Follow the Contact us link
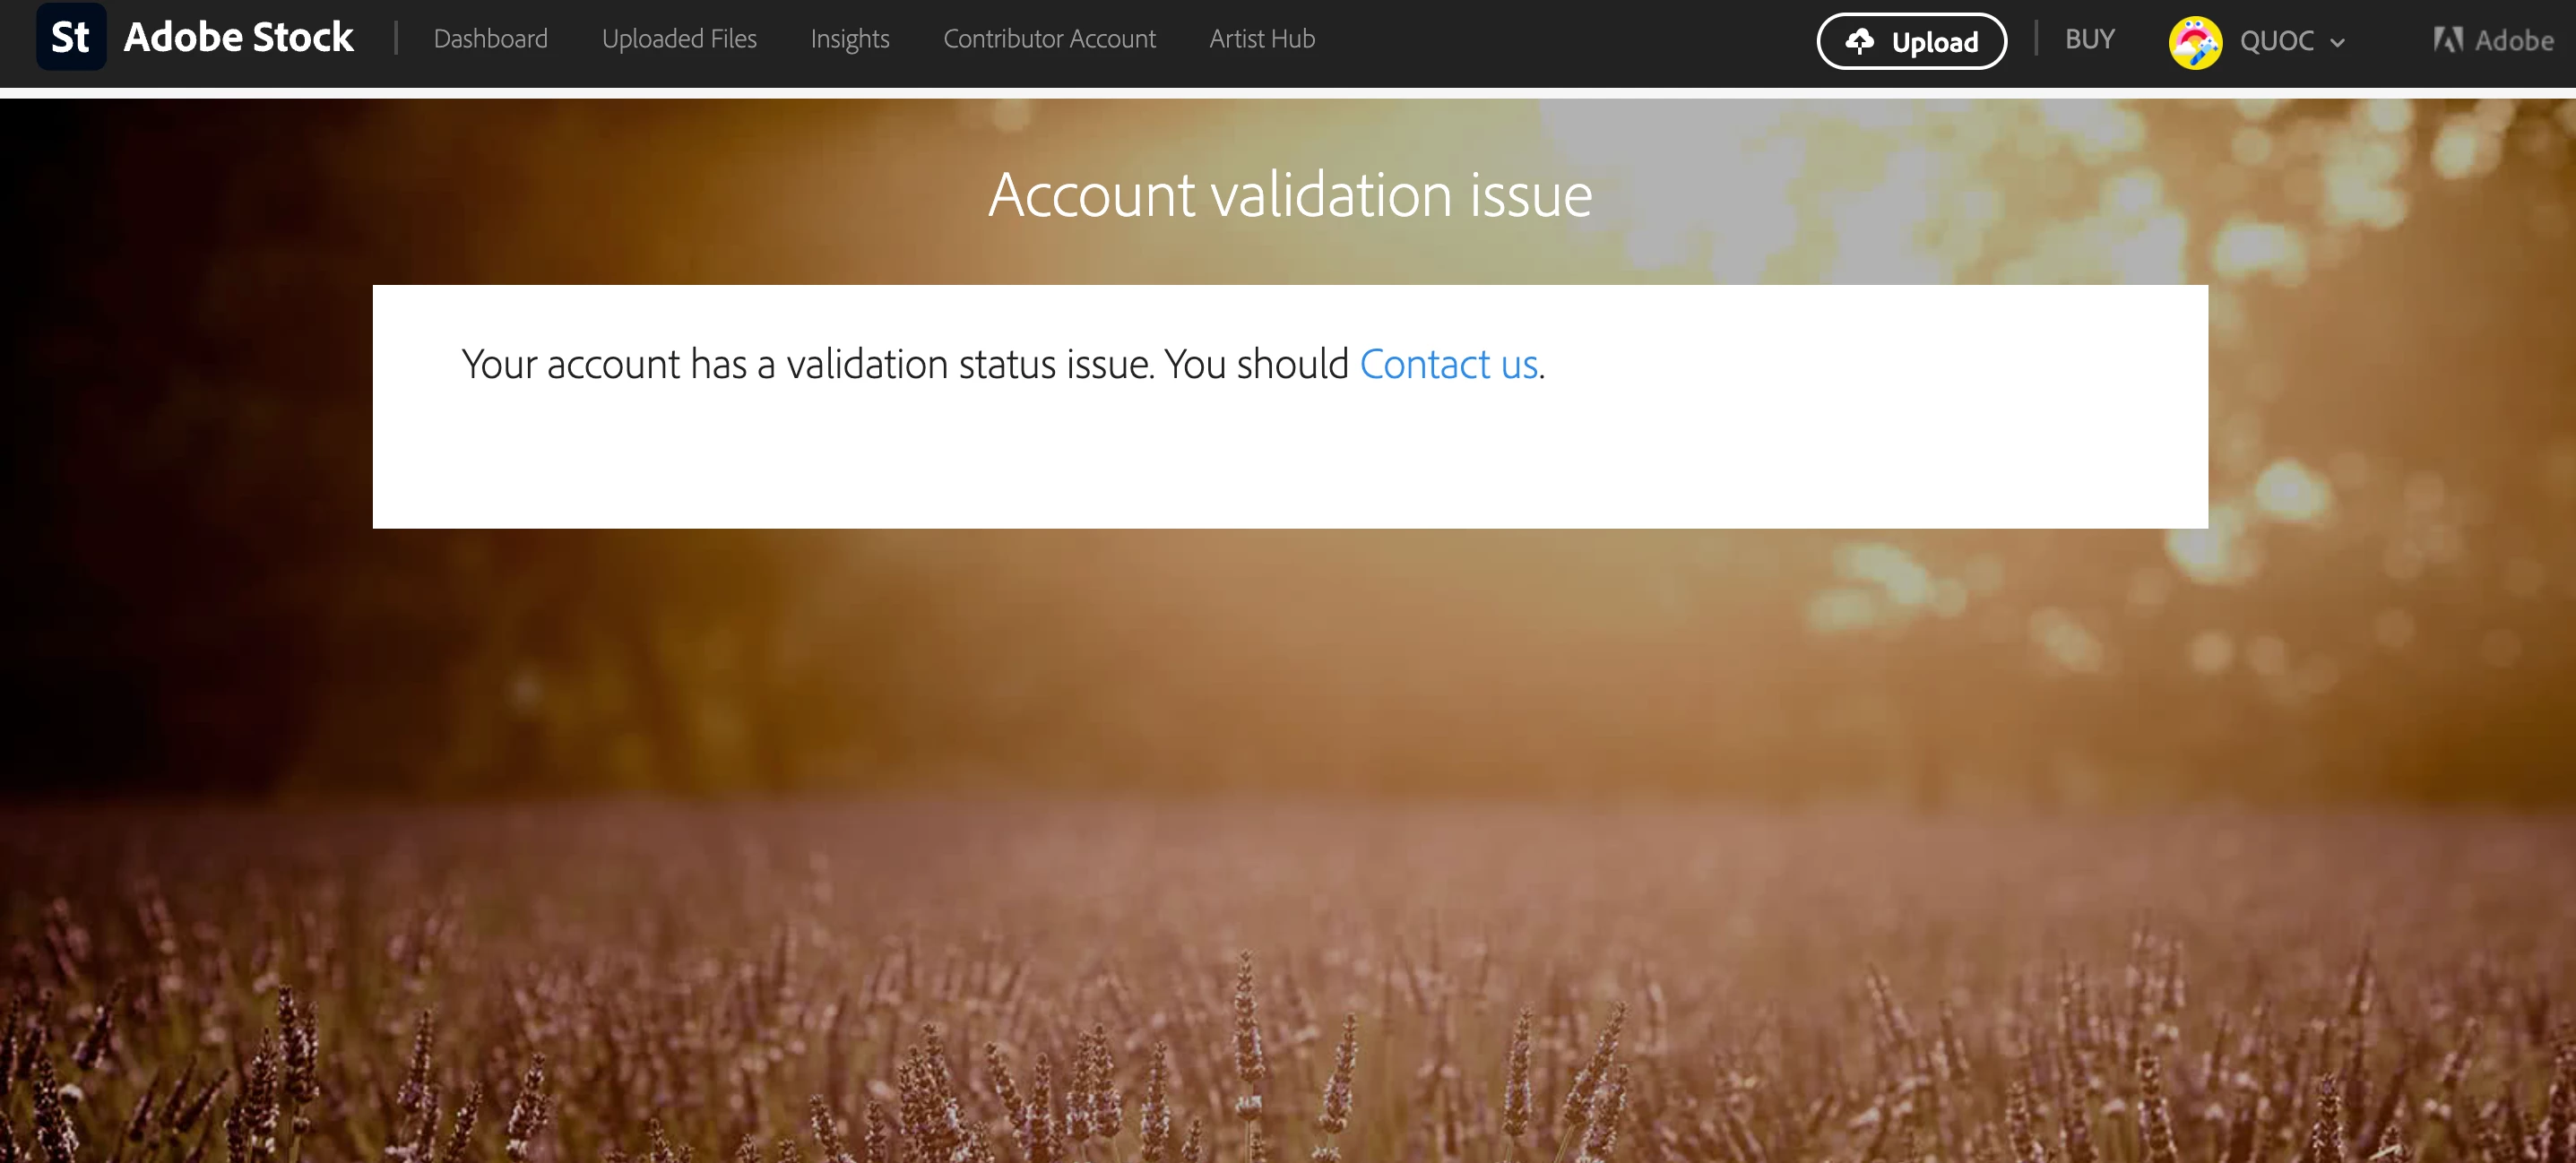 coord(1448,364)
